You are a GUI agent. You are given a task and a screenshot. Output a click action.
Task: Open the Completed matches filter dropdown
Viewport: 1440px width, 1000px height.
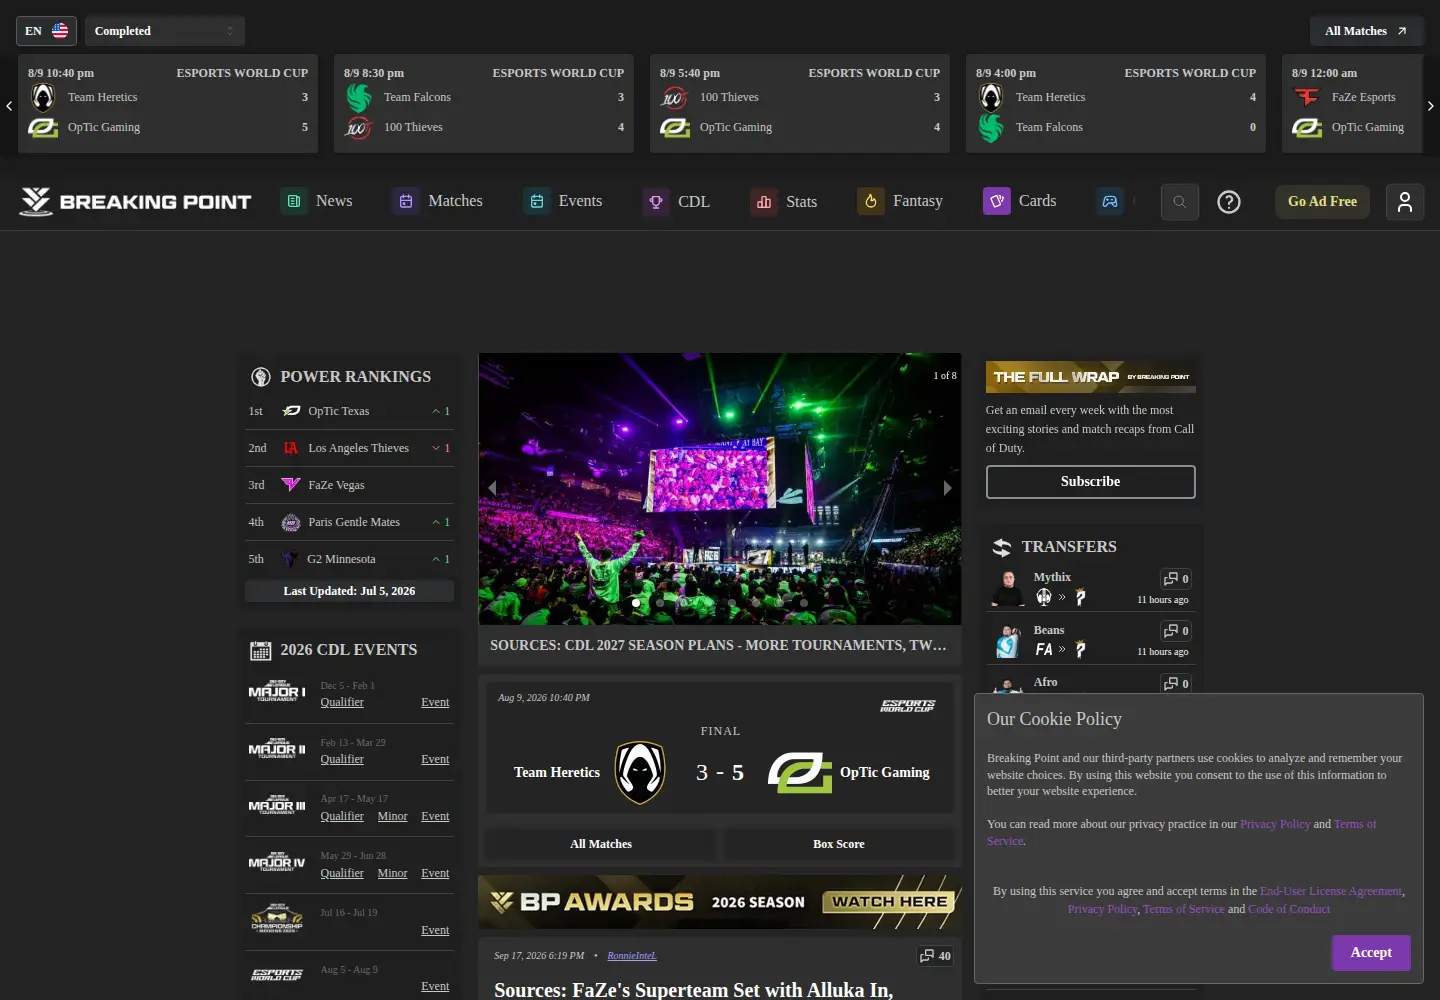point(165,31)
